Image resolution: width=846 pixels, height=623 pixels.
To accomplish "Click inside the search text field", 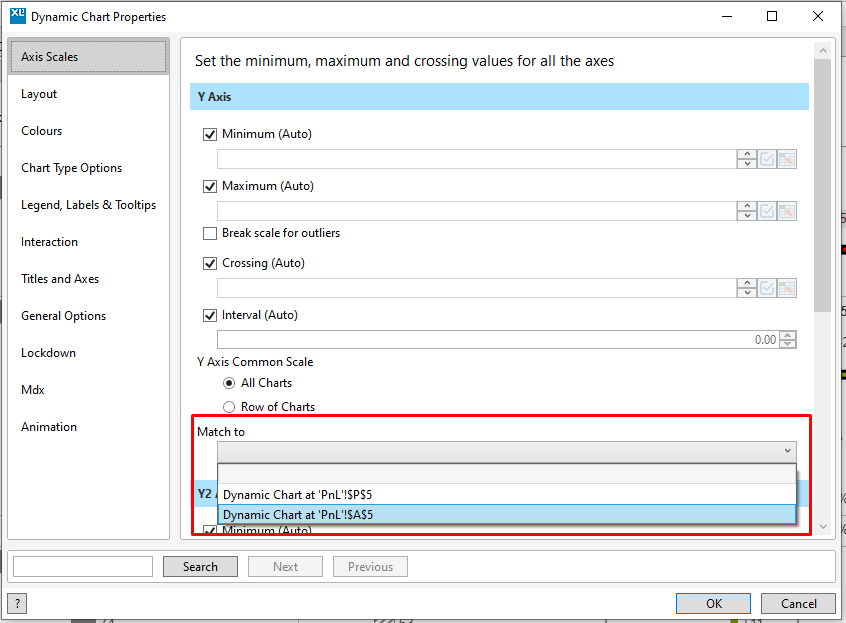I will pyautogui.click(x=82, y=566).
